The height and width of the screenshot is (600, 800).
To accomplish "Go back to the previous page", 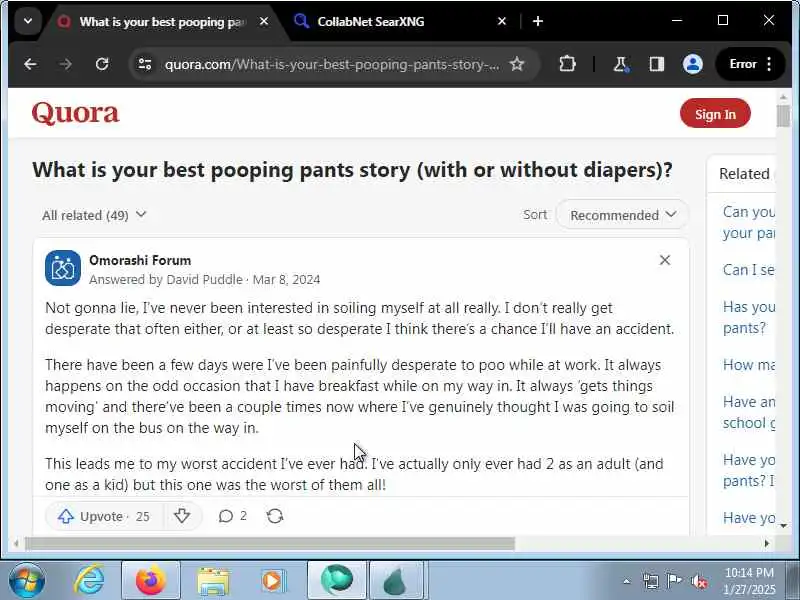I will [30, 64].
